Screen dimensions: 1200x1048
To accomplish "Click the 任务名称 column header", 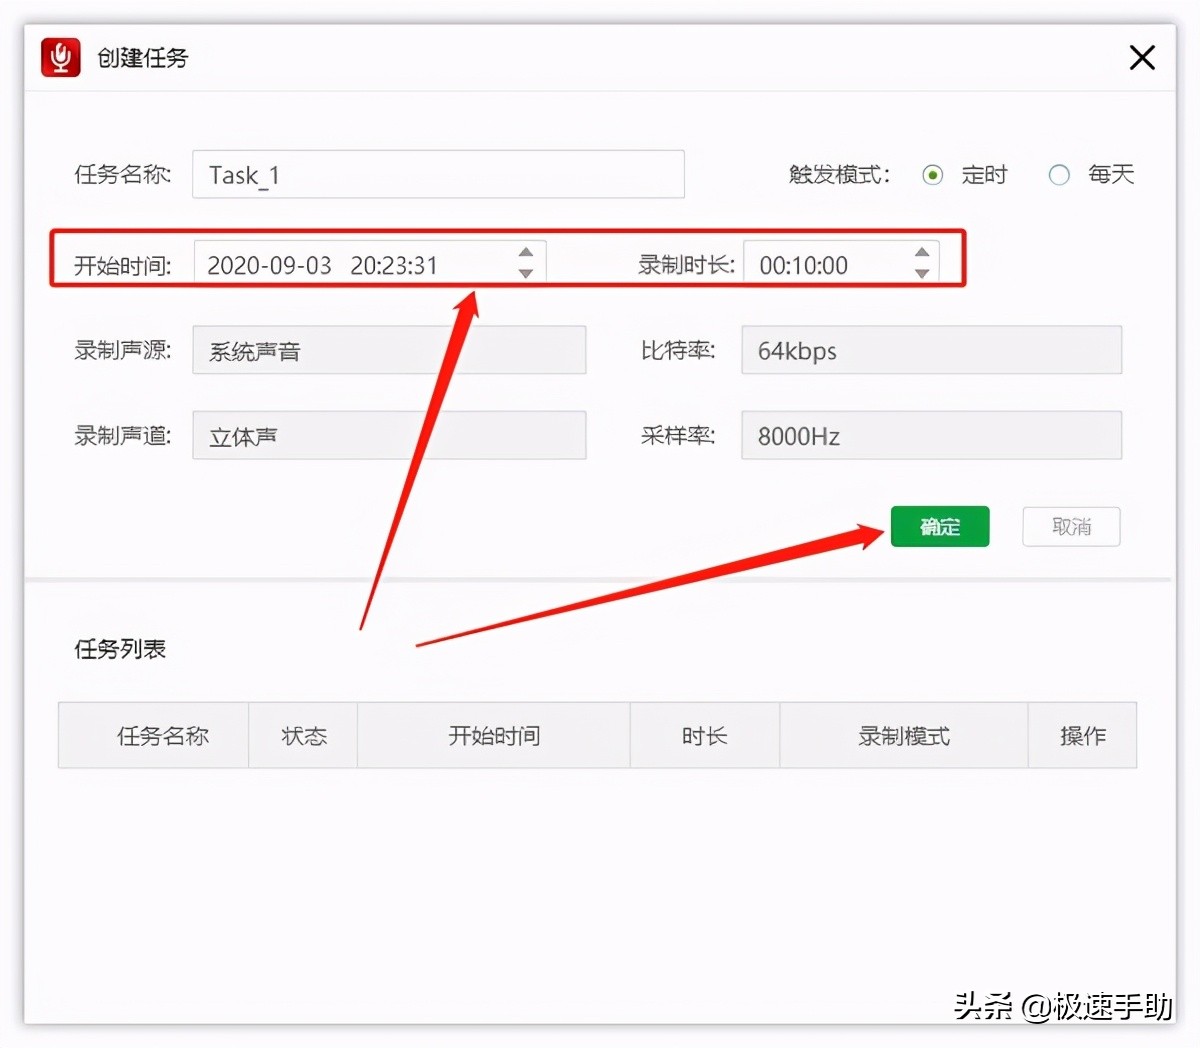I will [x=162, y=735].
